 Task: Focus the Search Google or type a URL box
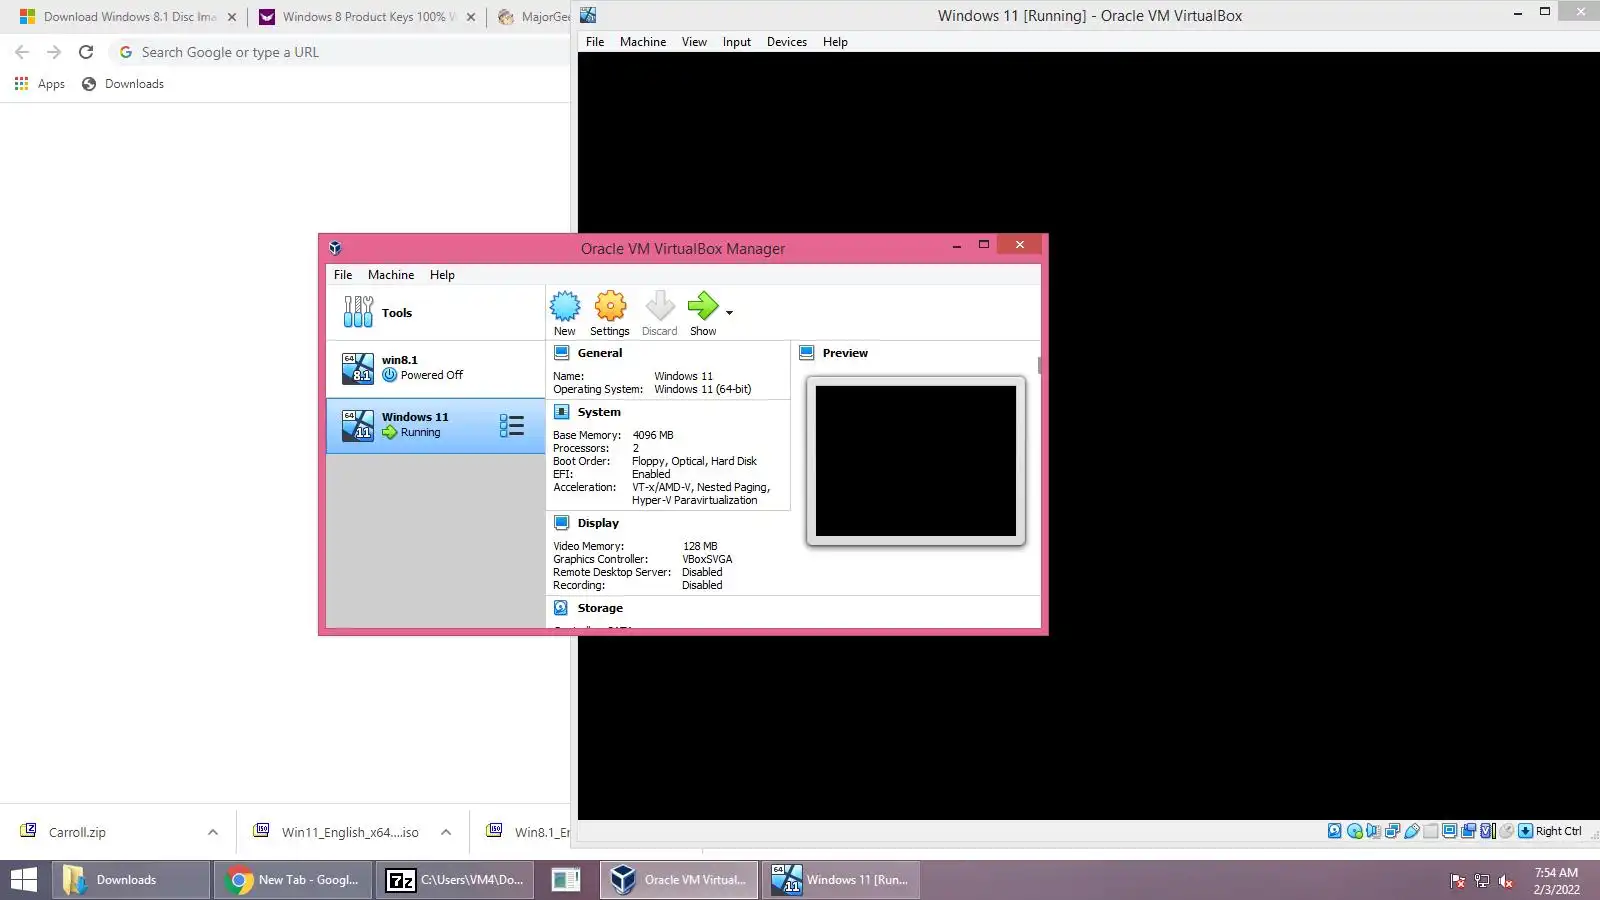pyautogui.click(x=340, y=52)
